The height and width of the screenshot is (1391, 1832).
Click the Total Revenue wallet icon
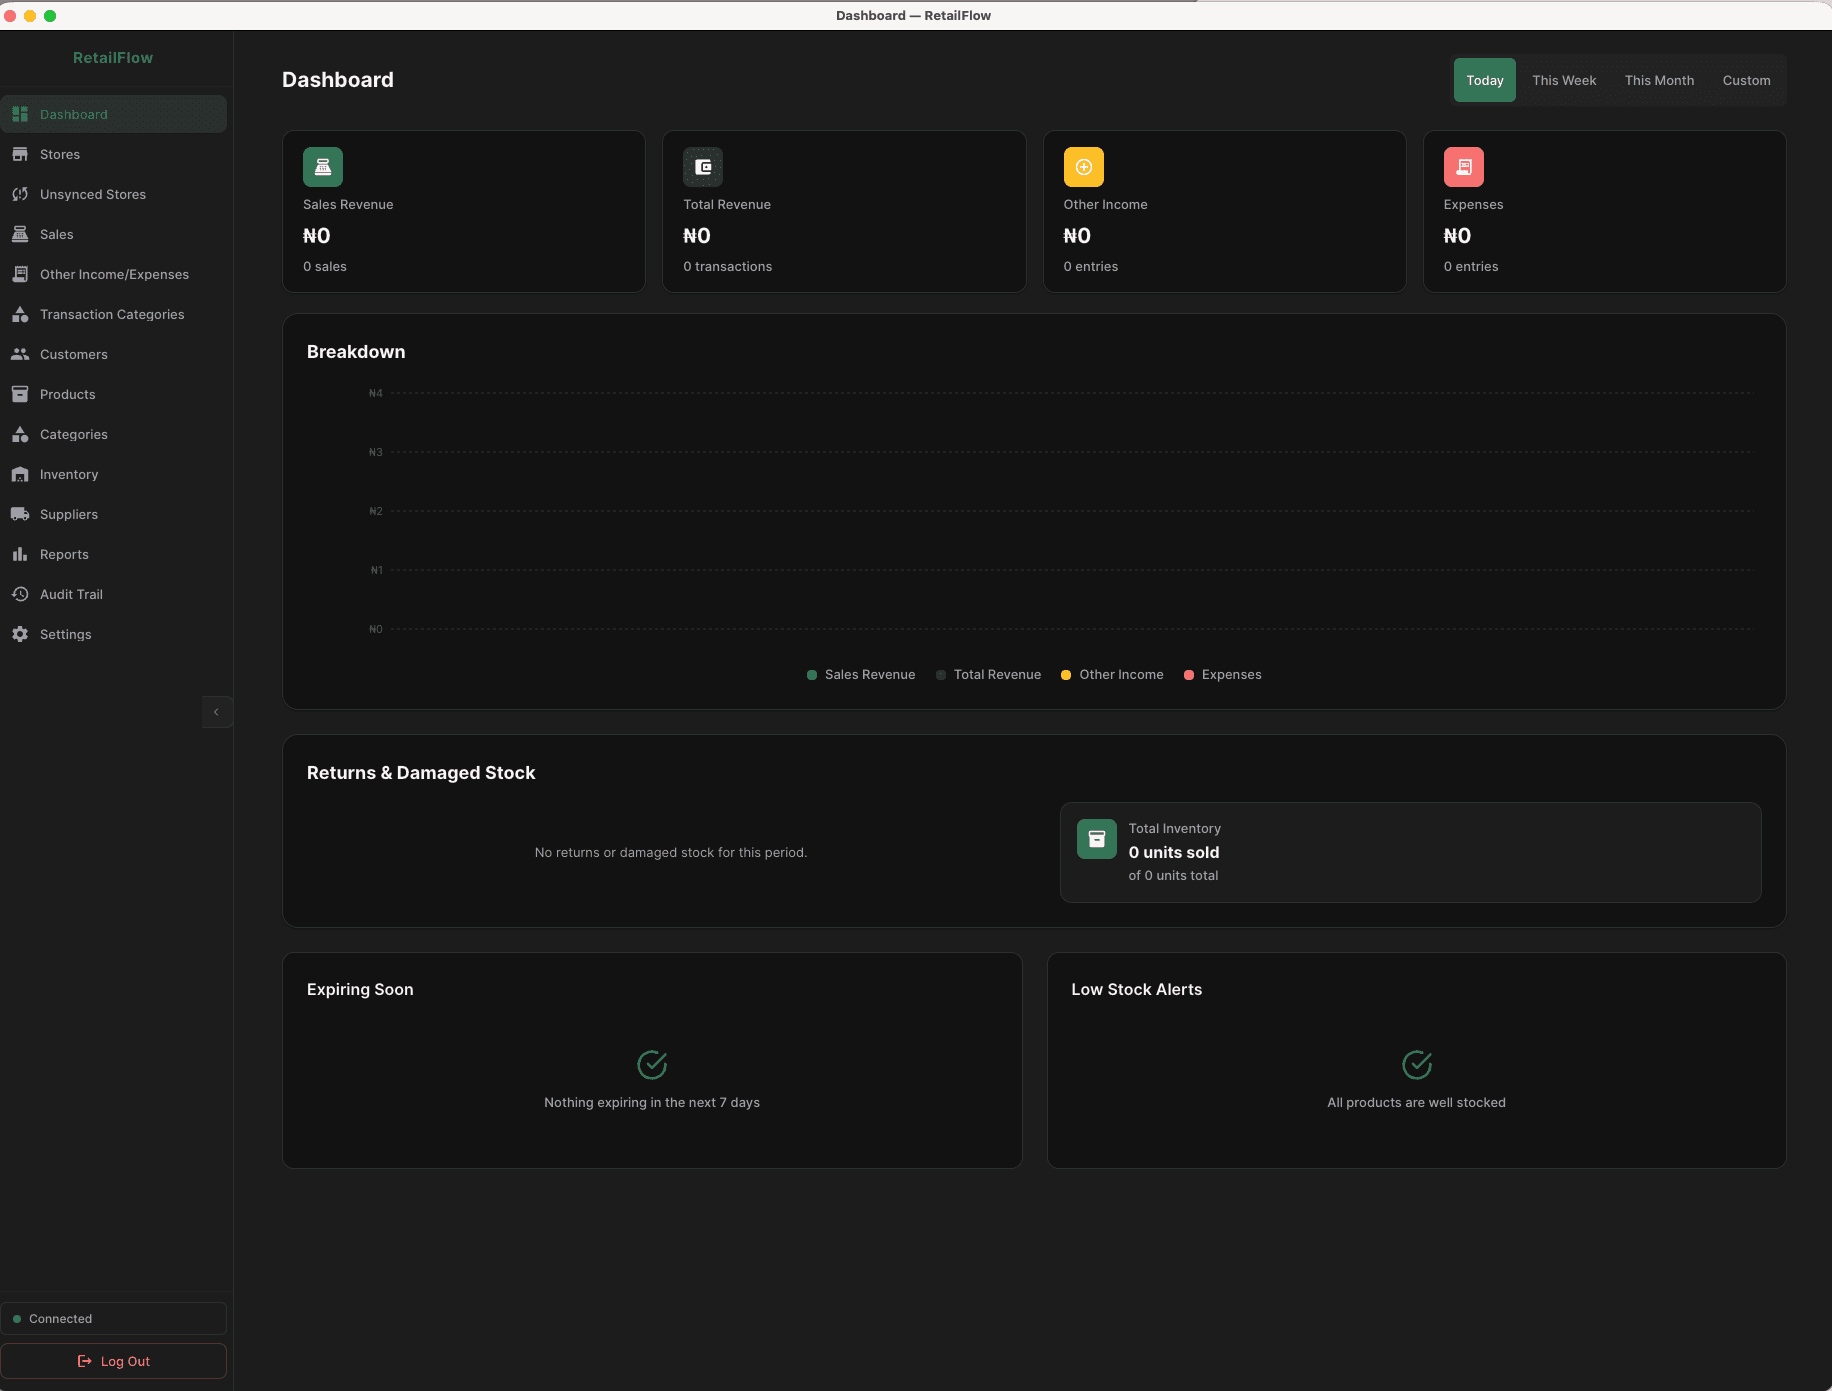(703, 167)
